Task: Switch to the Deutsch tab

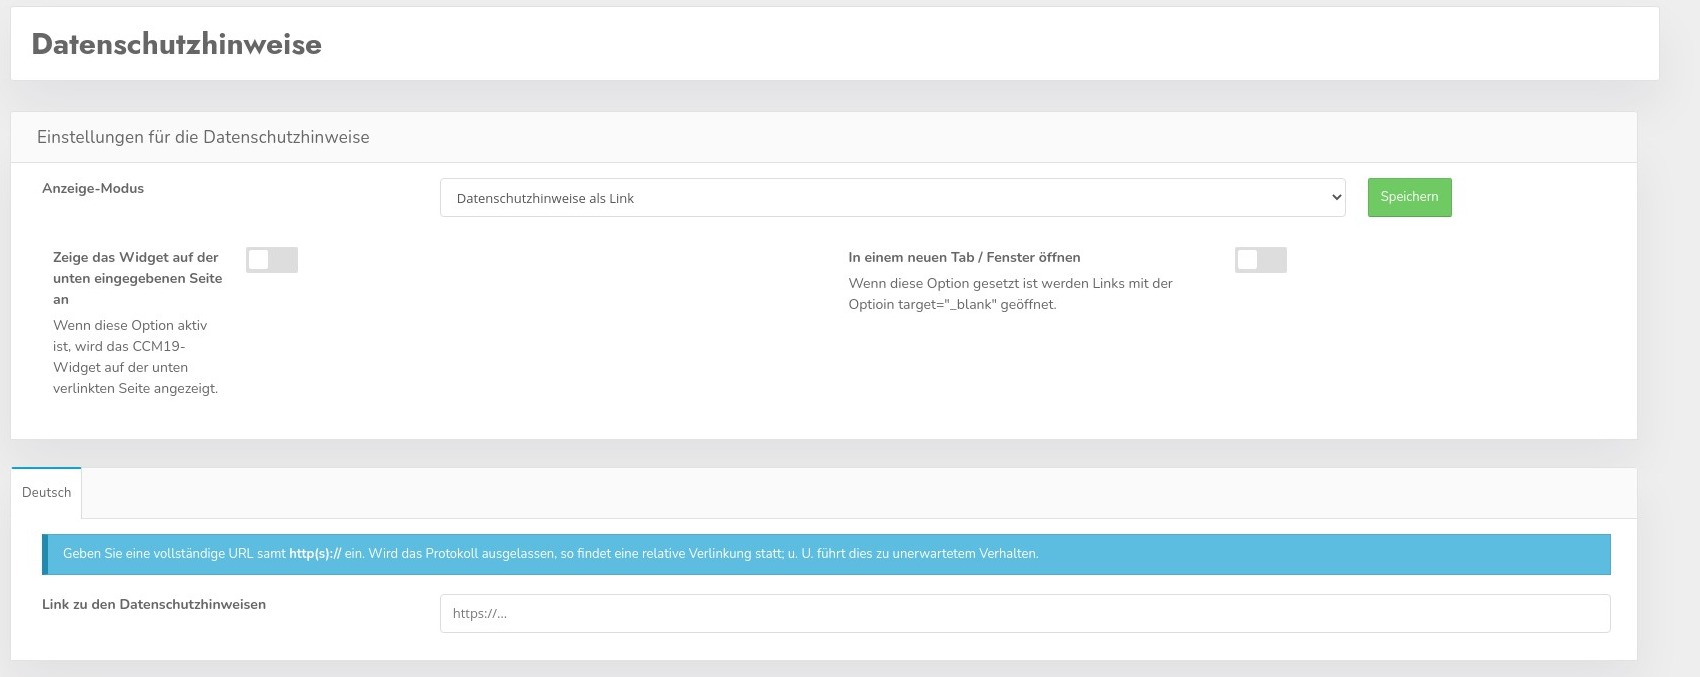Action: (46, 493)
